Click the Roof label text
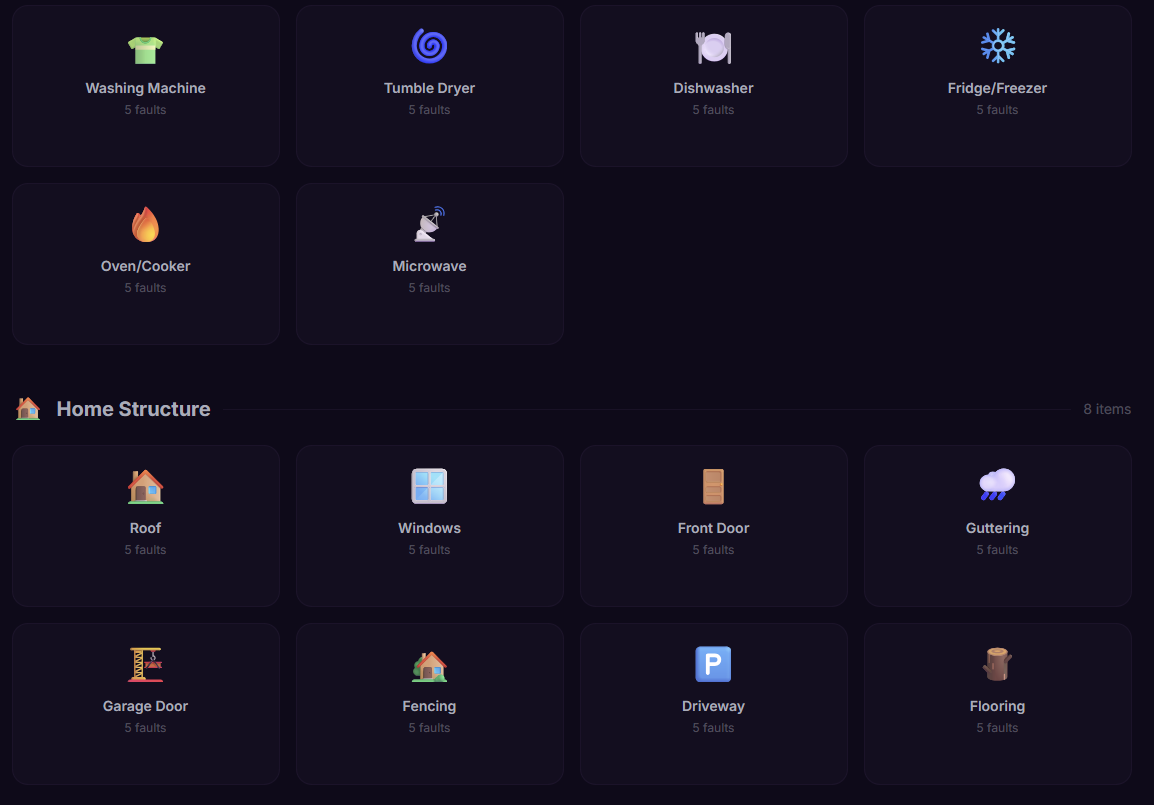Image resolution: width=1154 pixels, height=805 pixels. (145, 528)
